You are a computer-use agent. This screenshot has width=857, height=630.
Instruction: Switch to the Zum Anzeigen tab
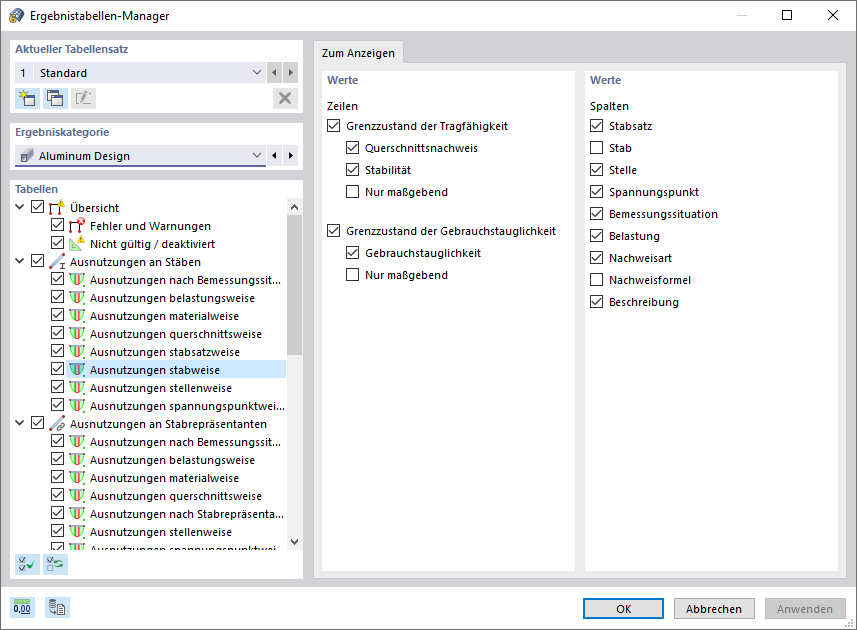358,53
